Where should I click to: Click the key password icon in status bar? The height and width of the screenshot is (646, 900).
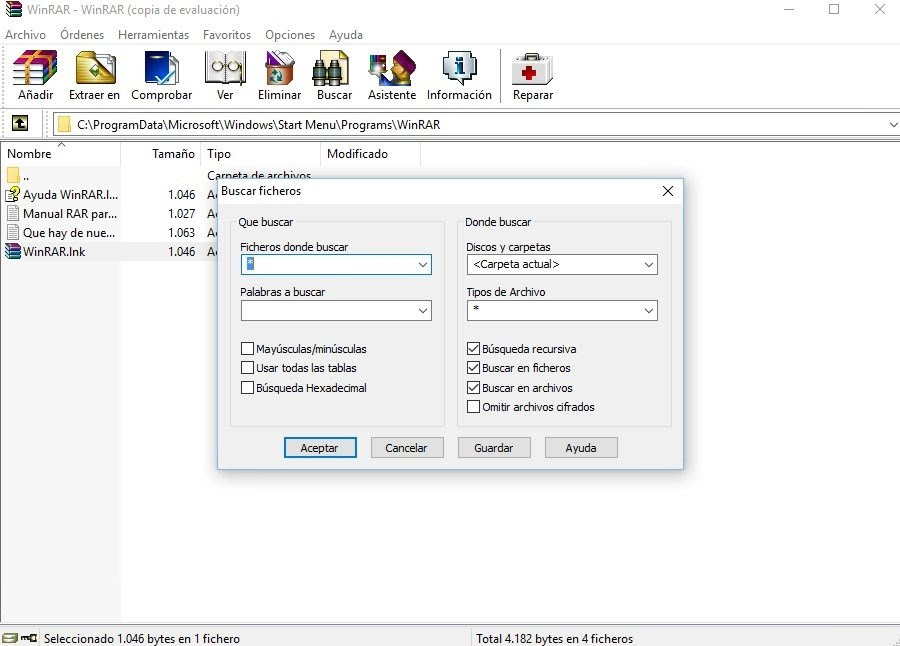coord(29,638)
